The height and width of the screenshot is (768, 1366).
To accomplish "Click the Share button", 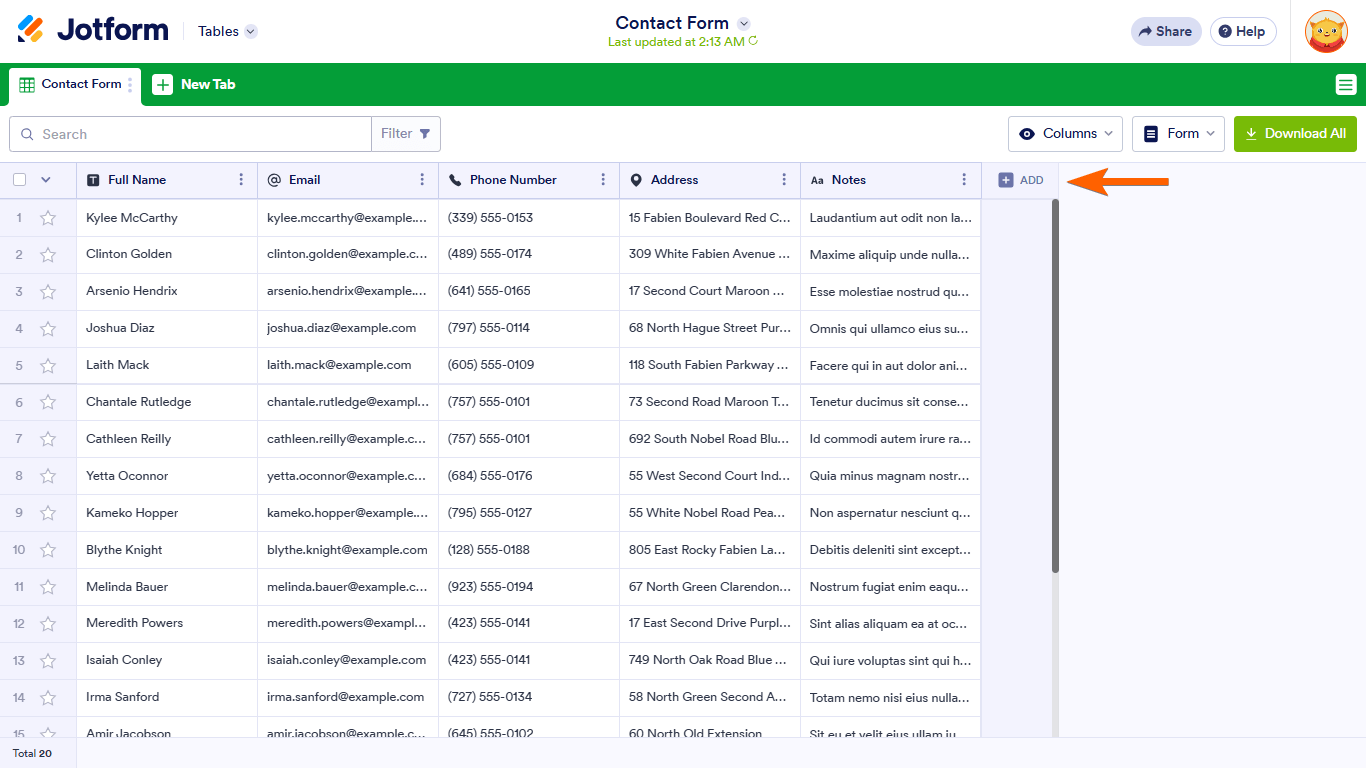I will pyautogui.click(x=1165, y=32).
